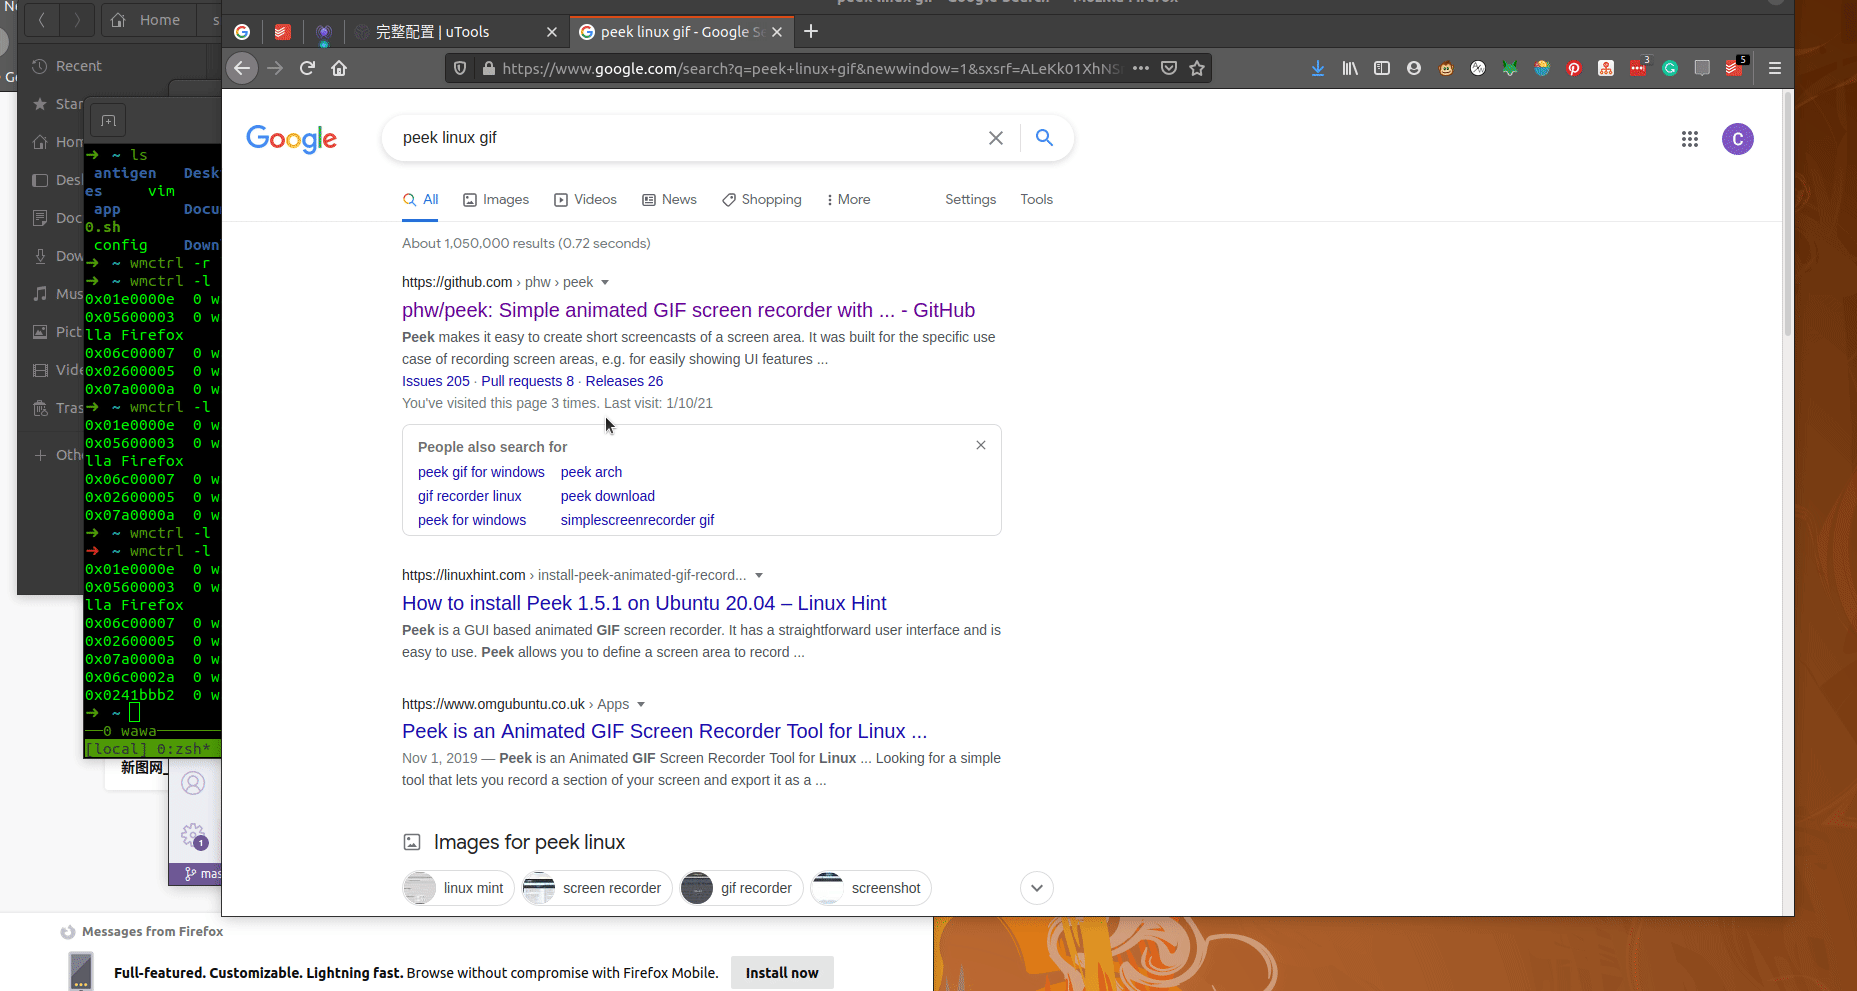Switch to pinned Todoist tab
The width and height of the screenshot is (1857, 991).
pyautogui.click(x=283, y=32)
